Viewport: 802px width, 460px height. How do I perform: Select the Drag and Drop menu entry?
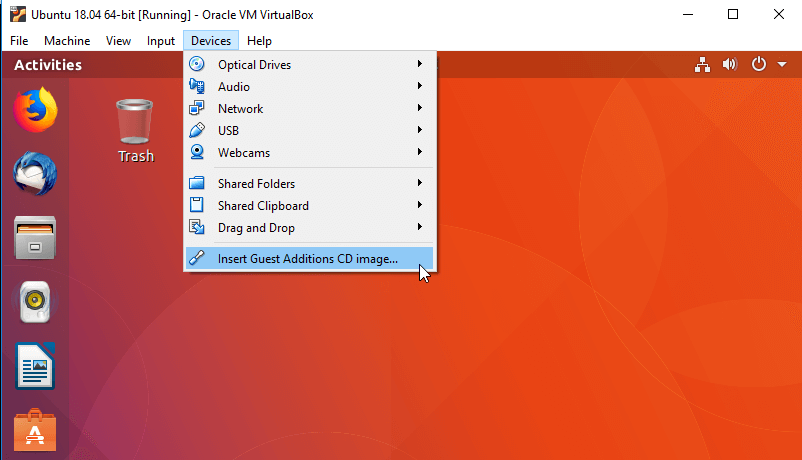309,227
